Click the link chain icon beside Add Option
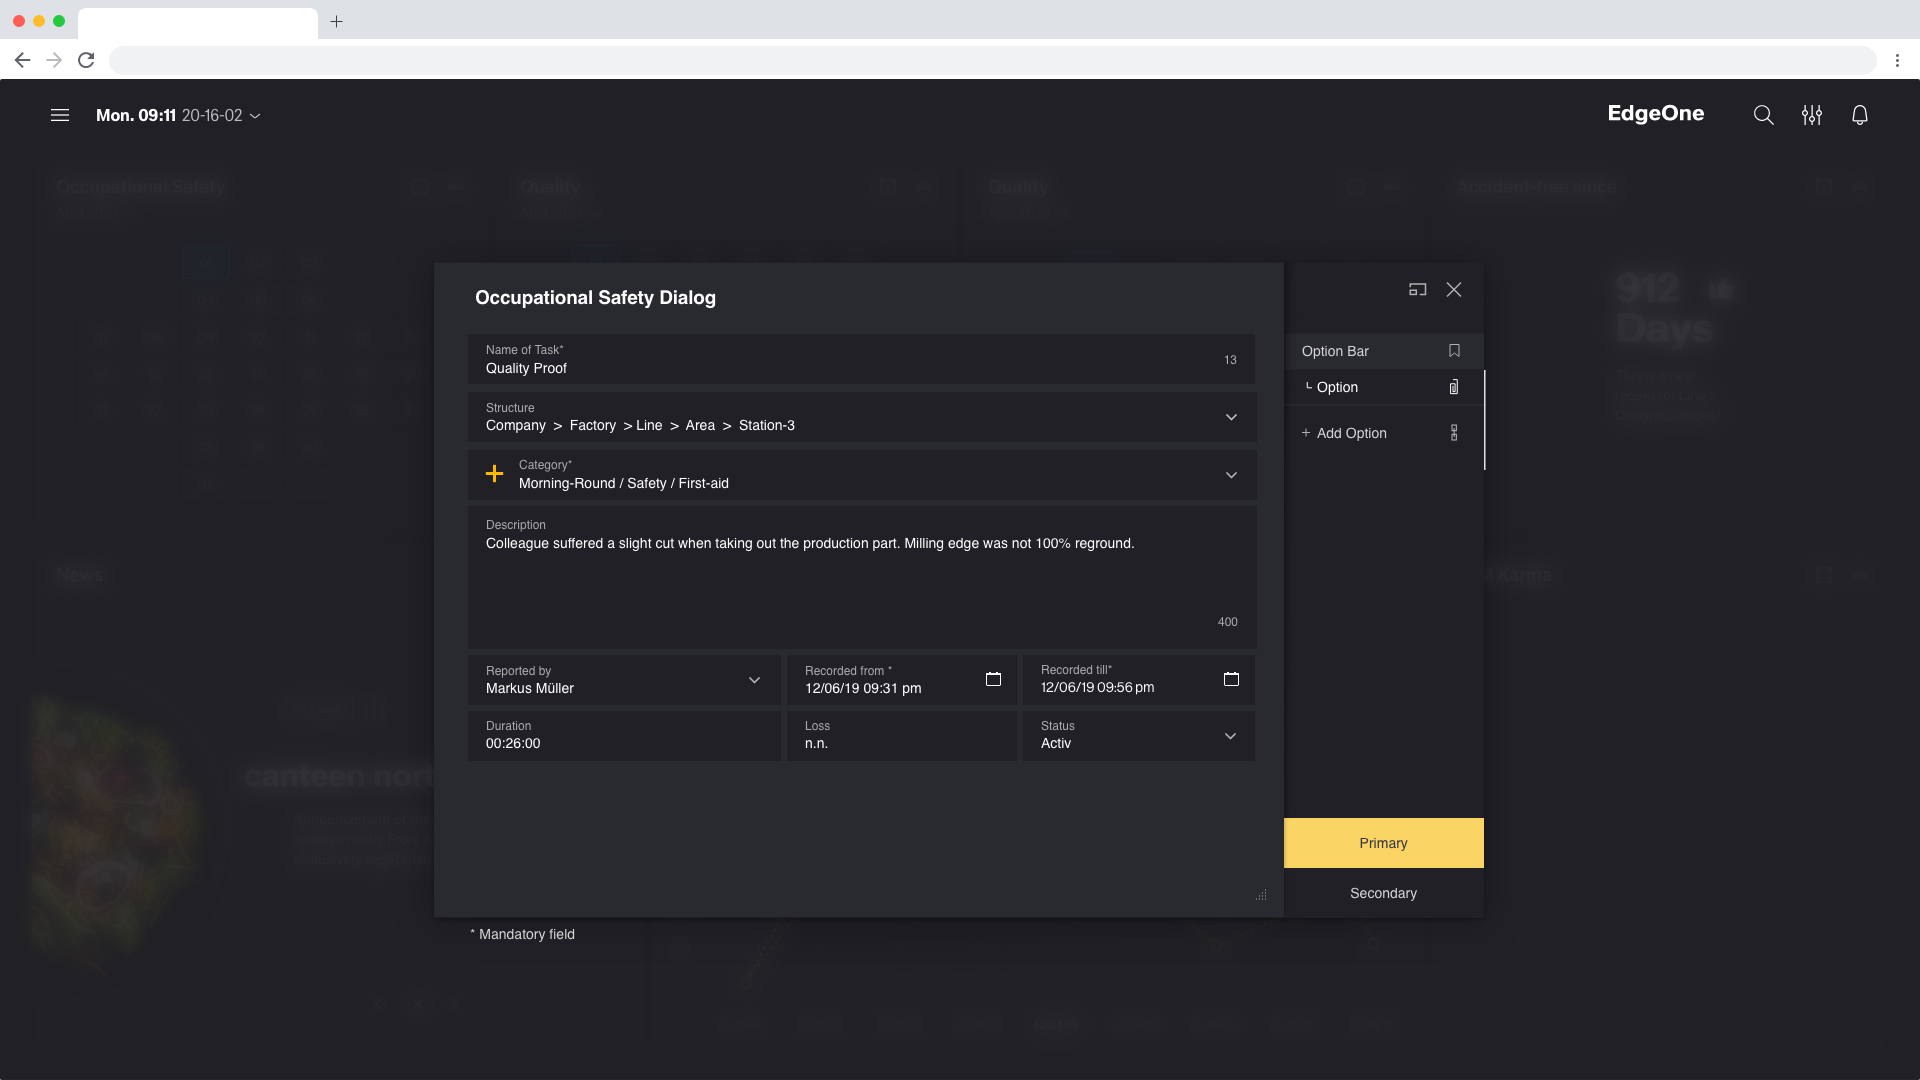1920x1080 pixels. (1454, 433)
